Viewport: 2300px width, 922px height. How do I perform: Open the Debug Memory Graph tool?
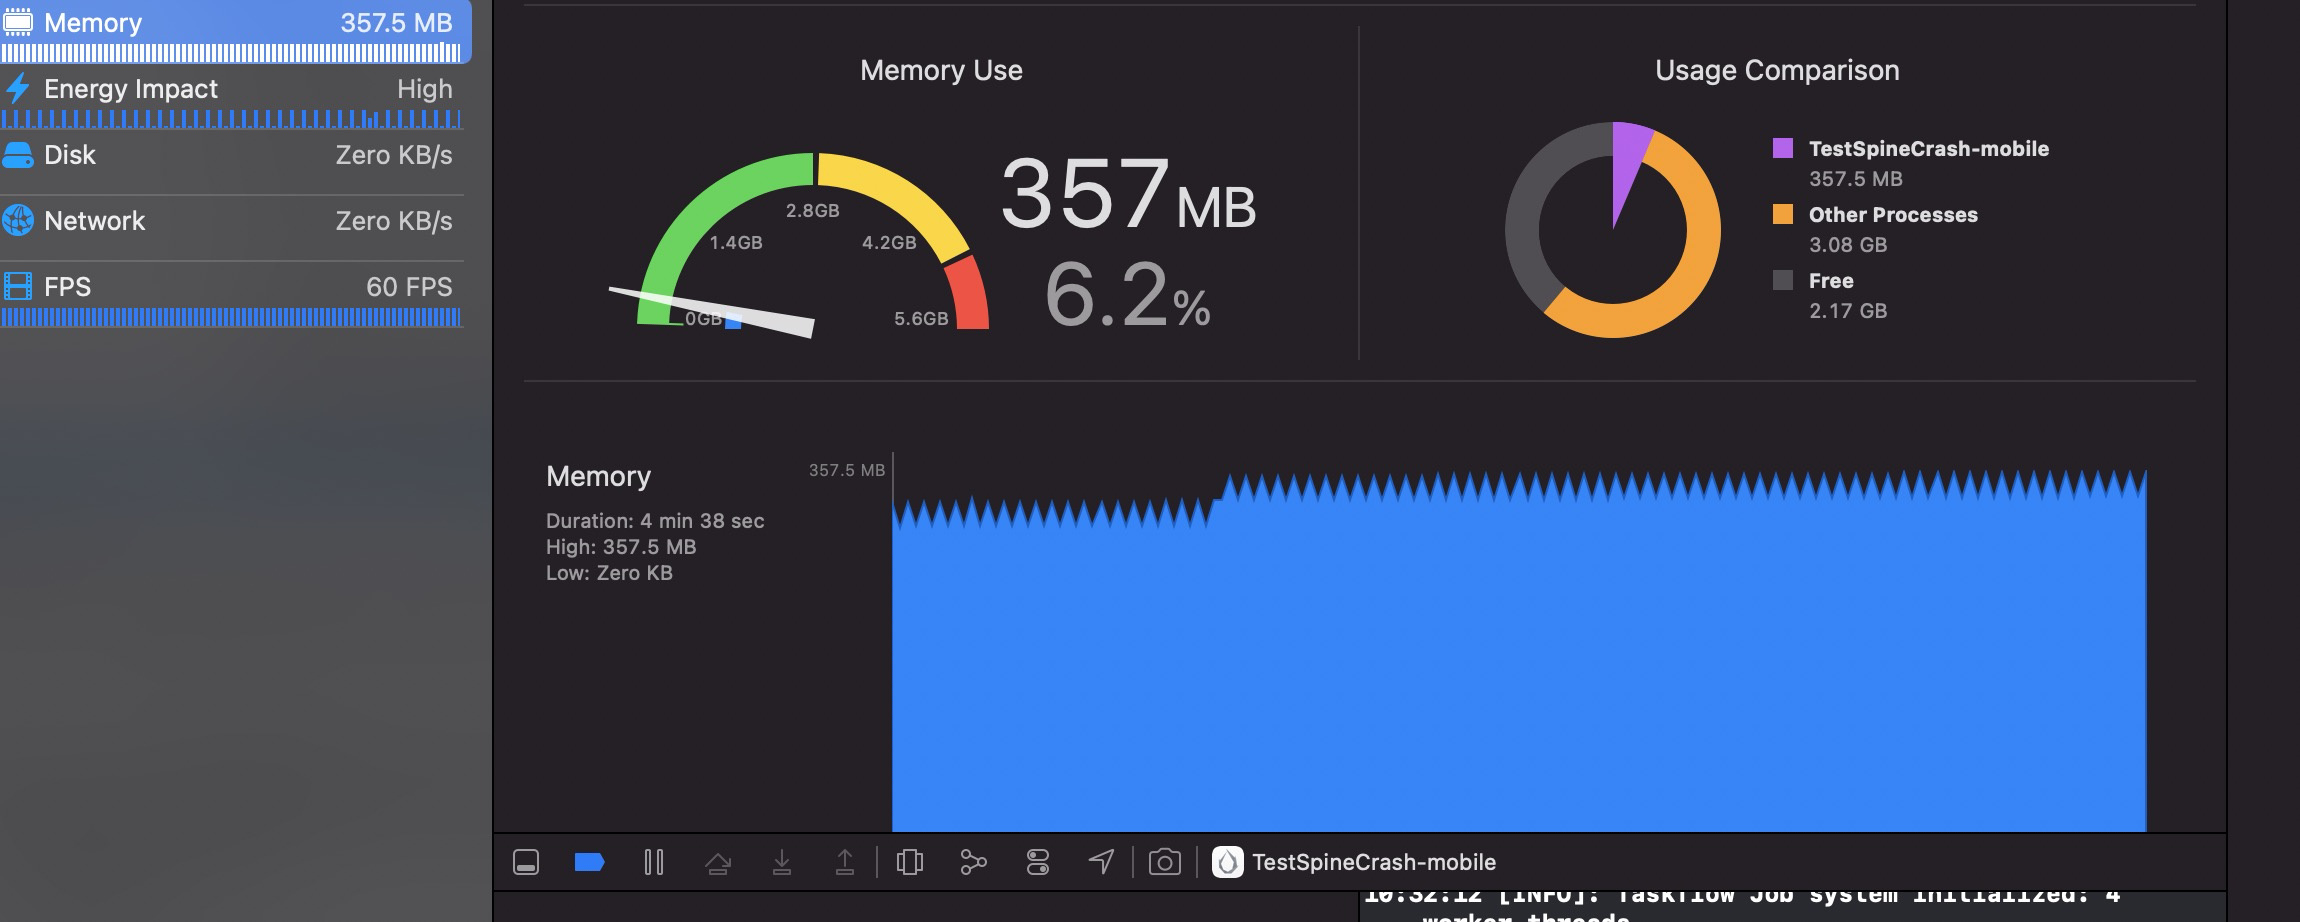pos(973,862)
